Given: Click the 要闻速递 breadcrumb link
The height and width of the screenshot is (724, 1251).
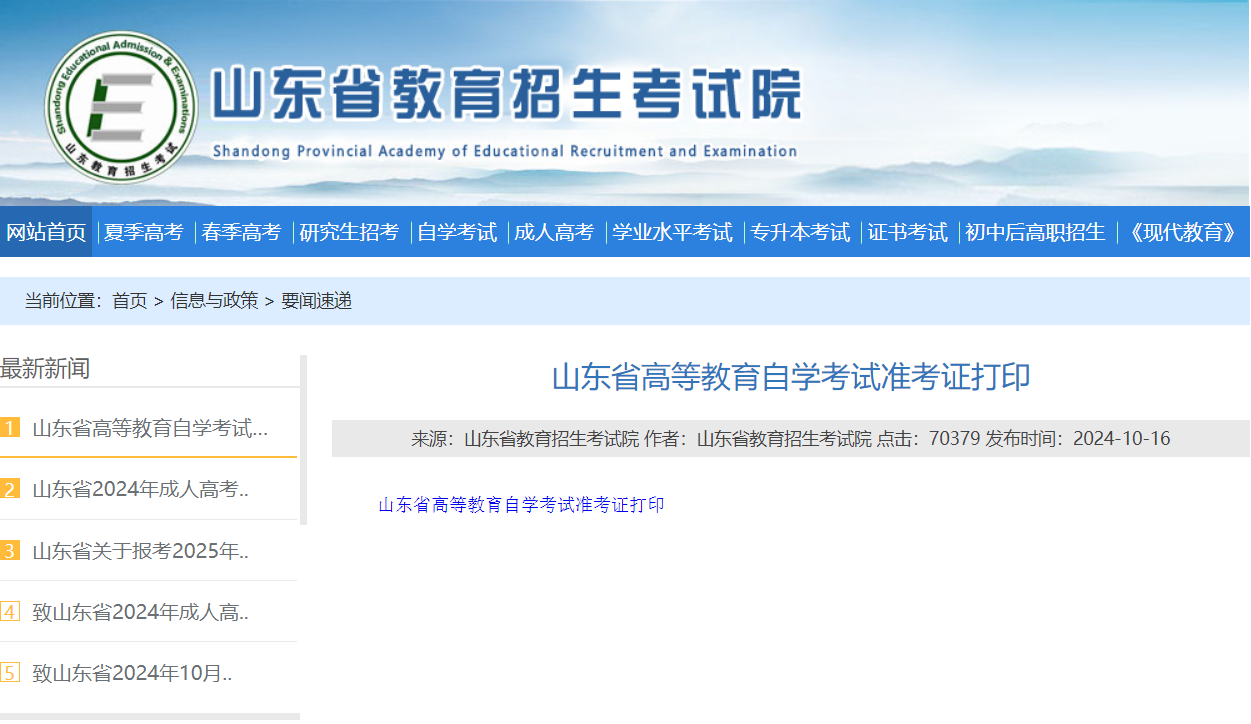Looking at the screenshot, I should (x=316, y=301).
